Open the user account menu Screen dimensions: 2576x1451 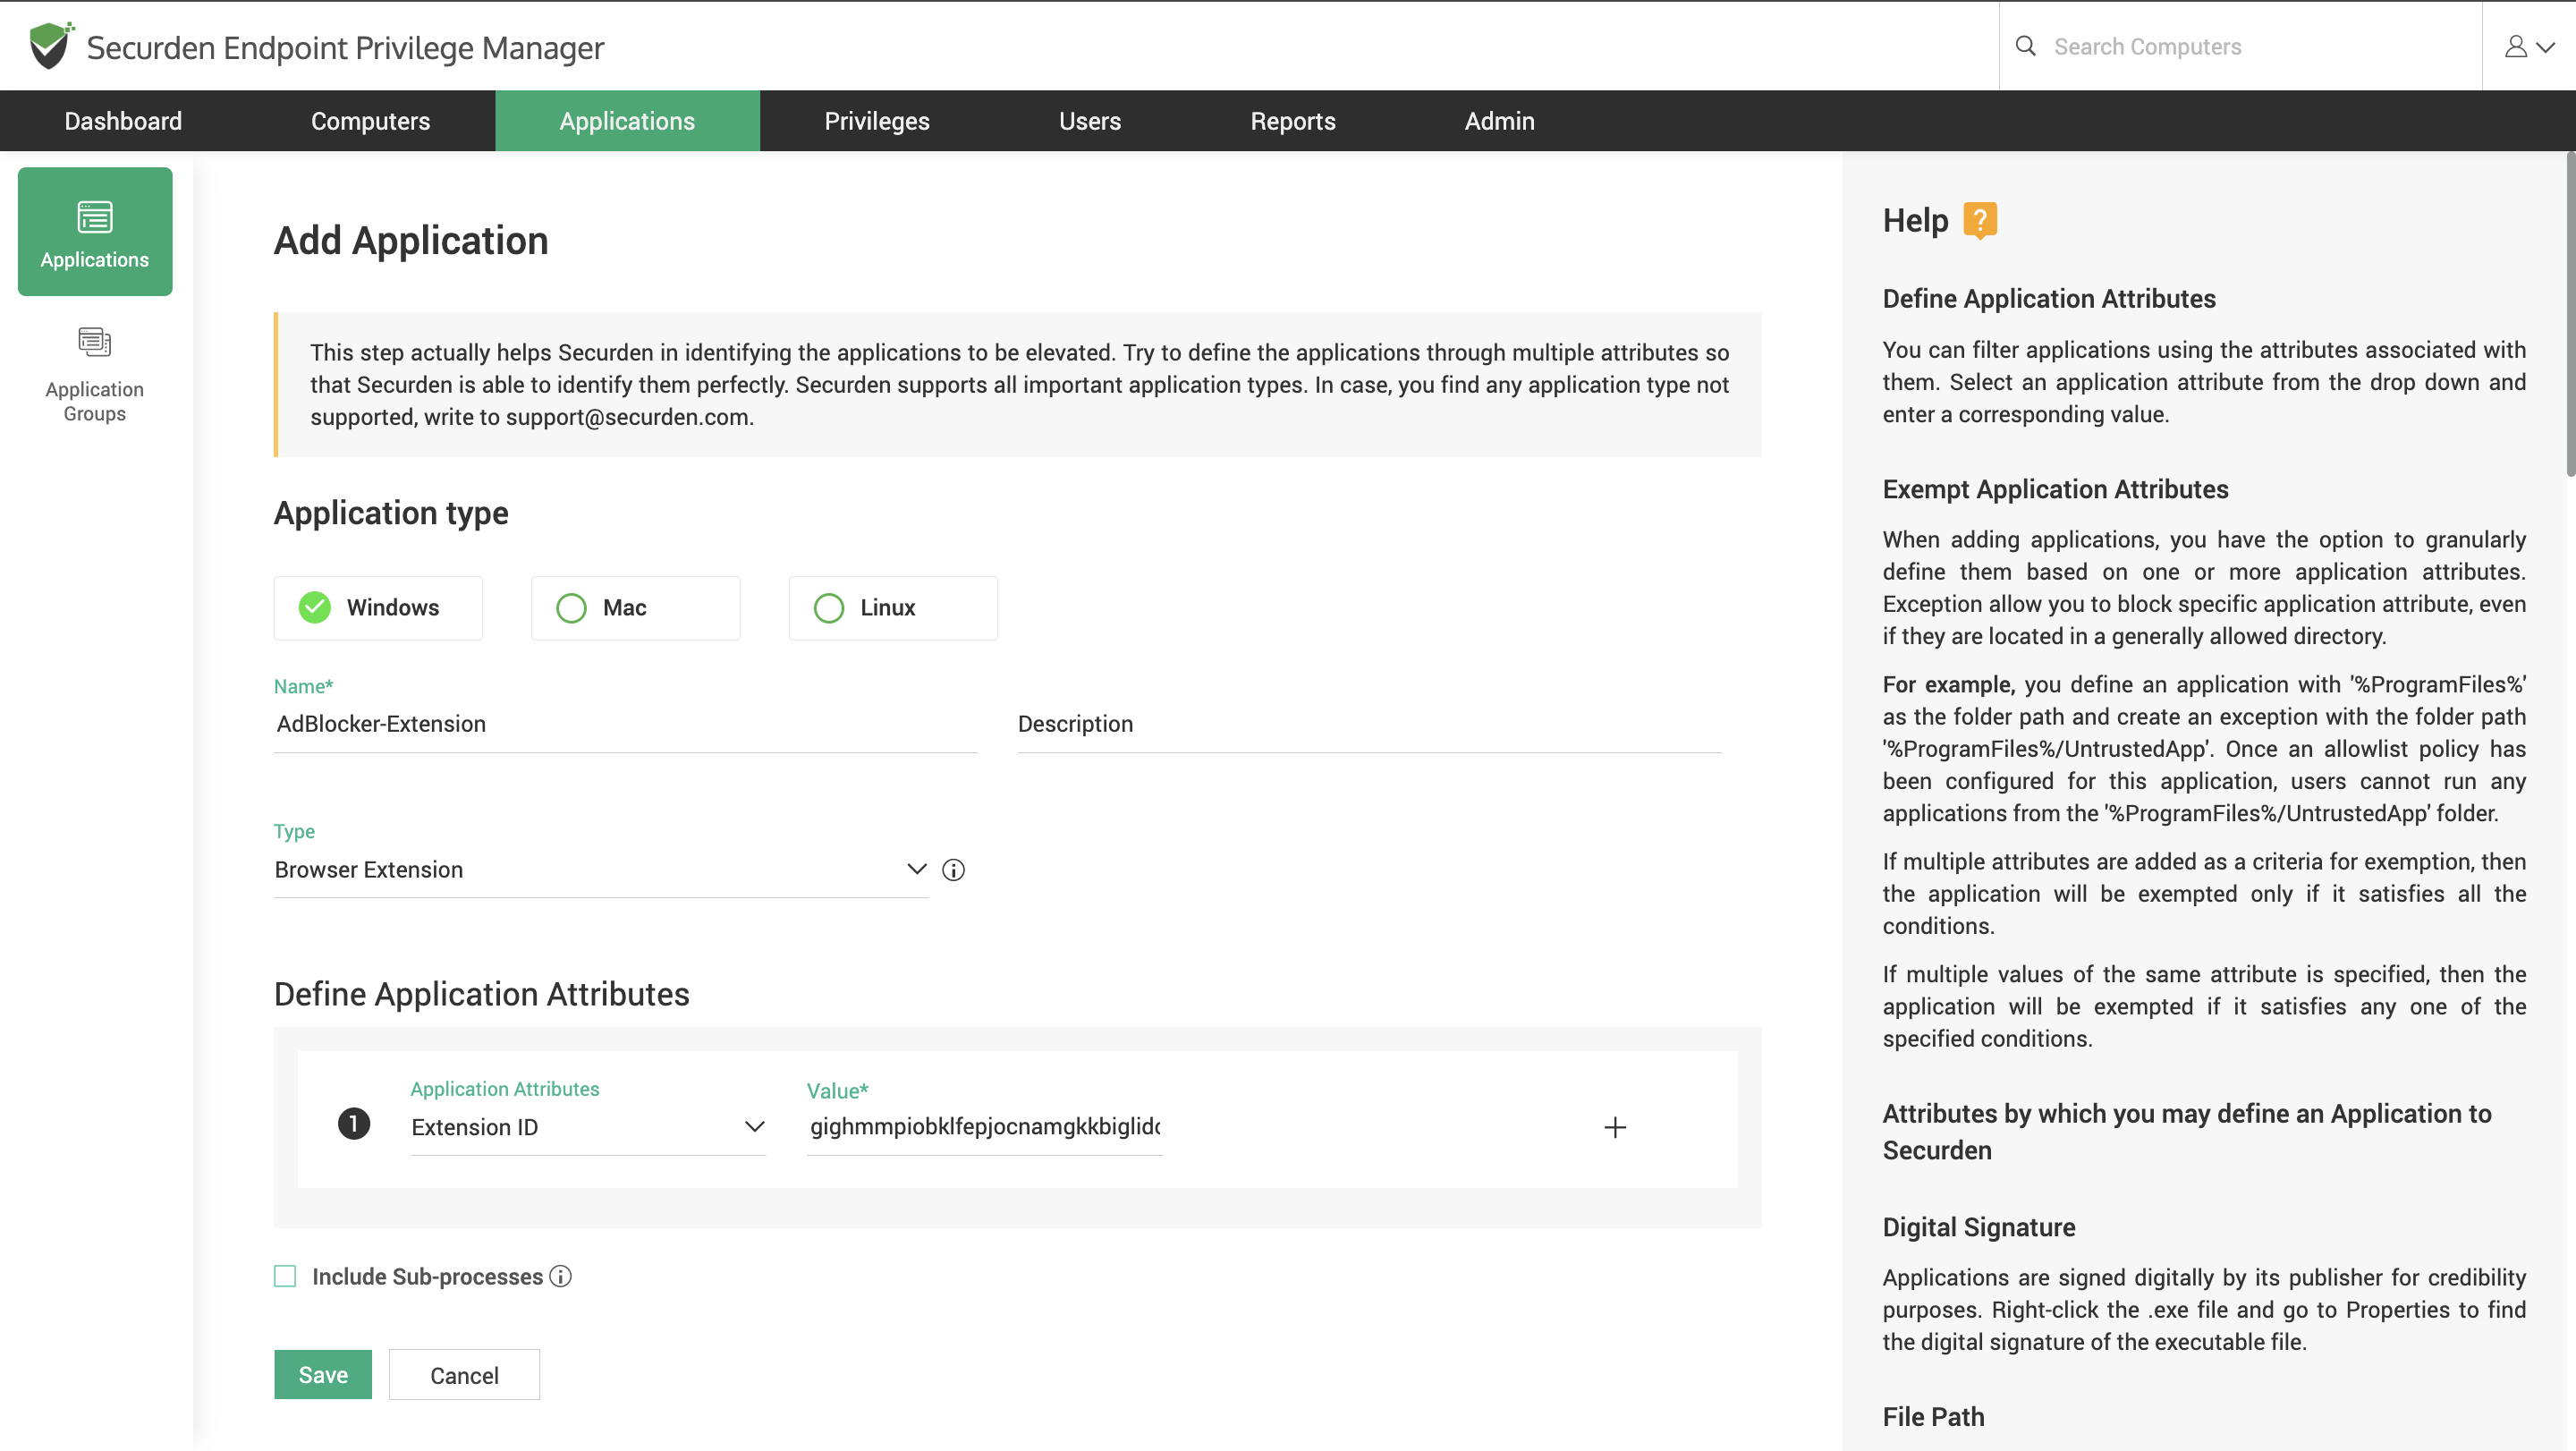point(2529,46)
